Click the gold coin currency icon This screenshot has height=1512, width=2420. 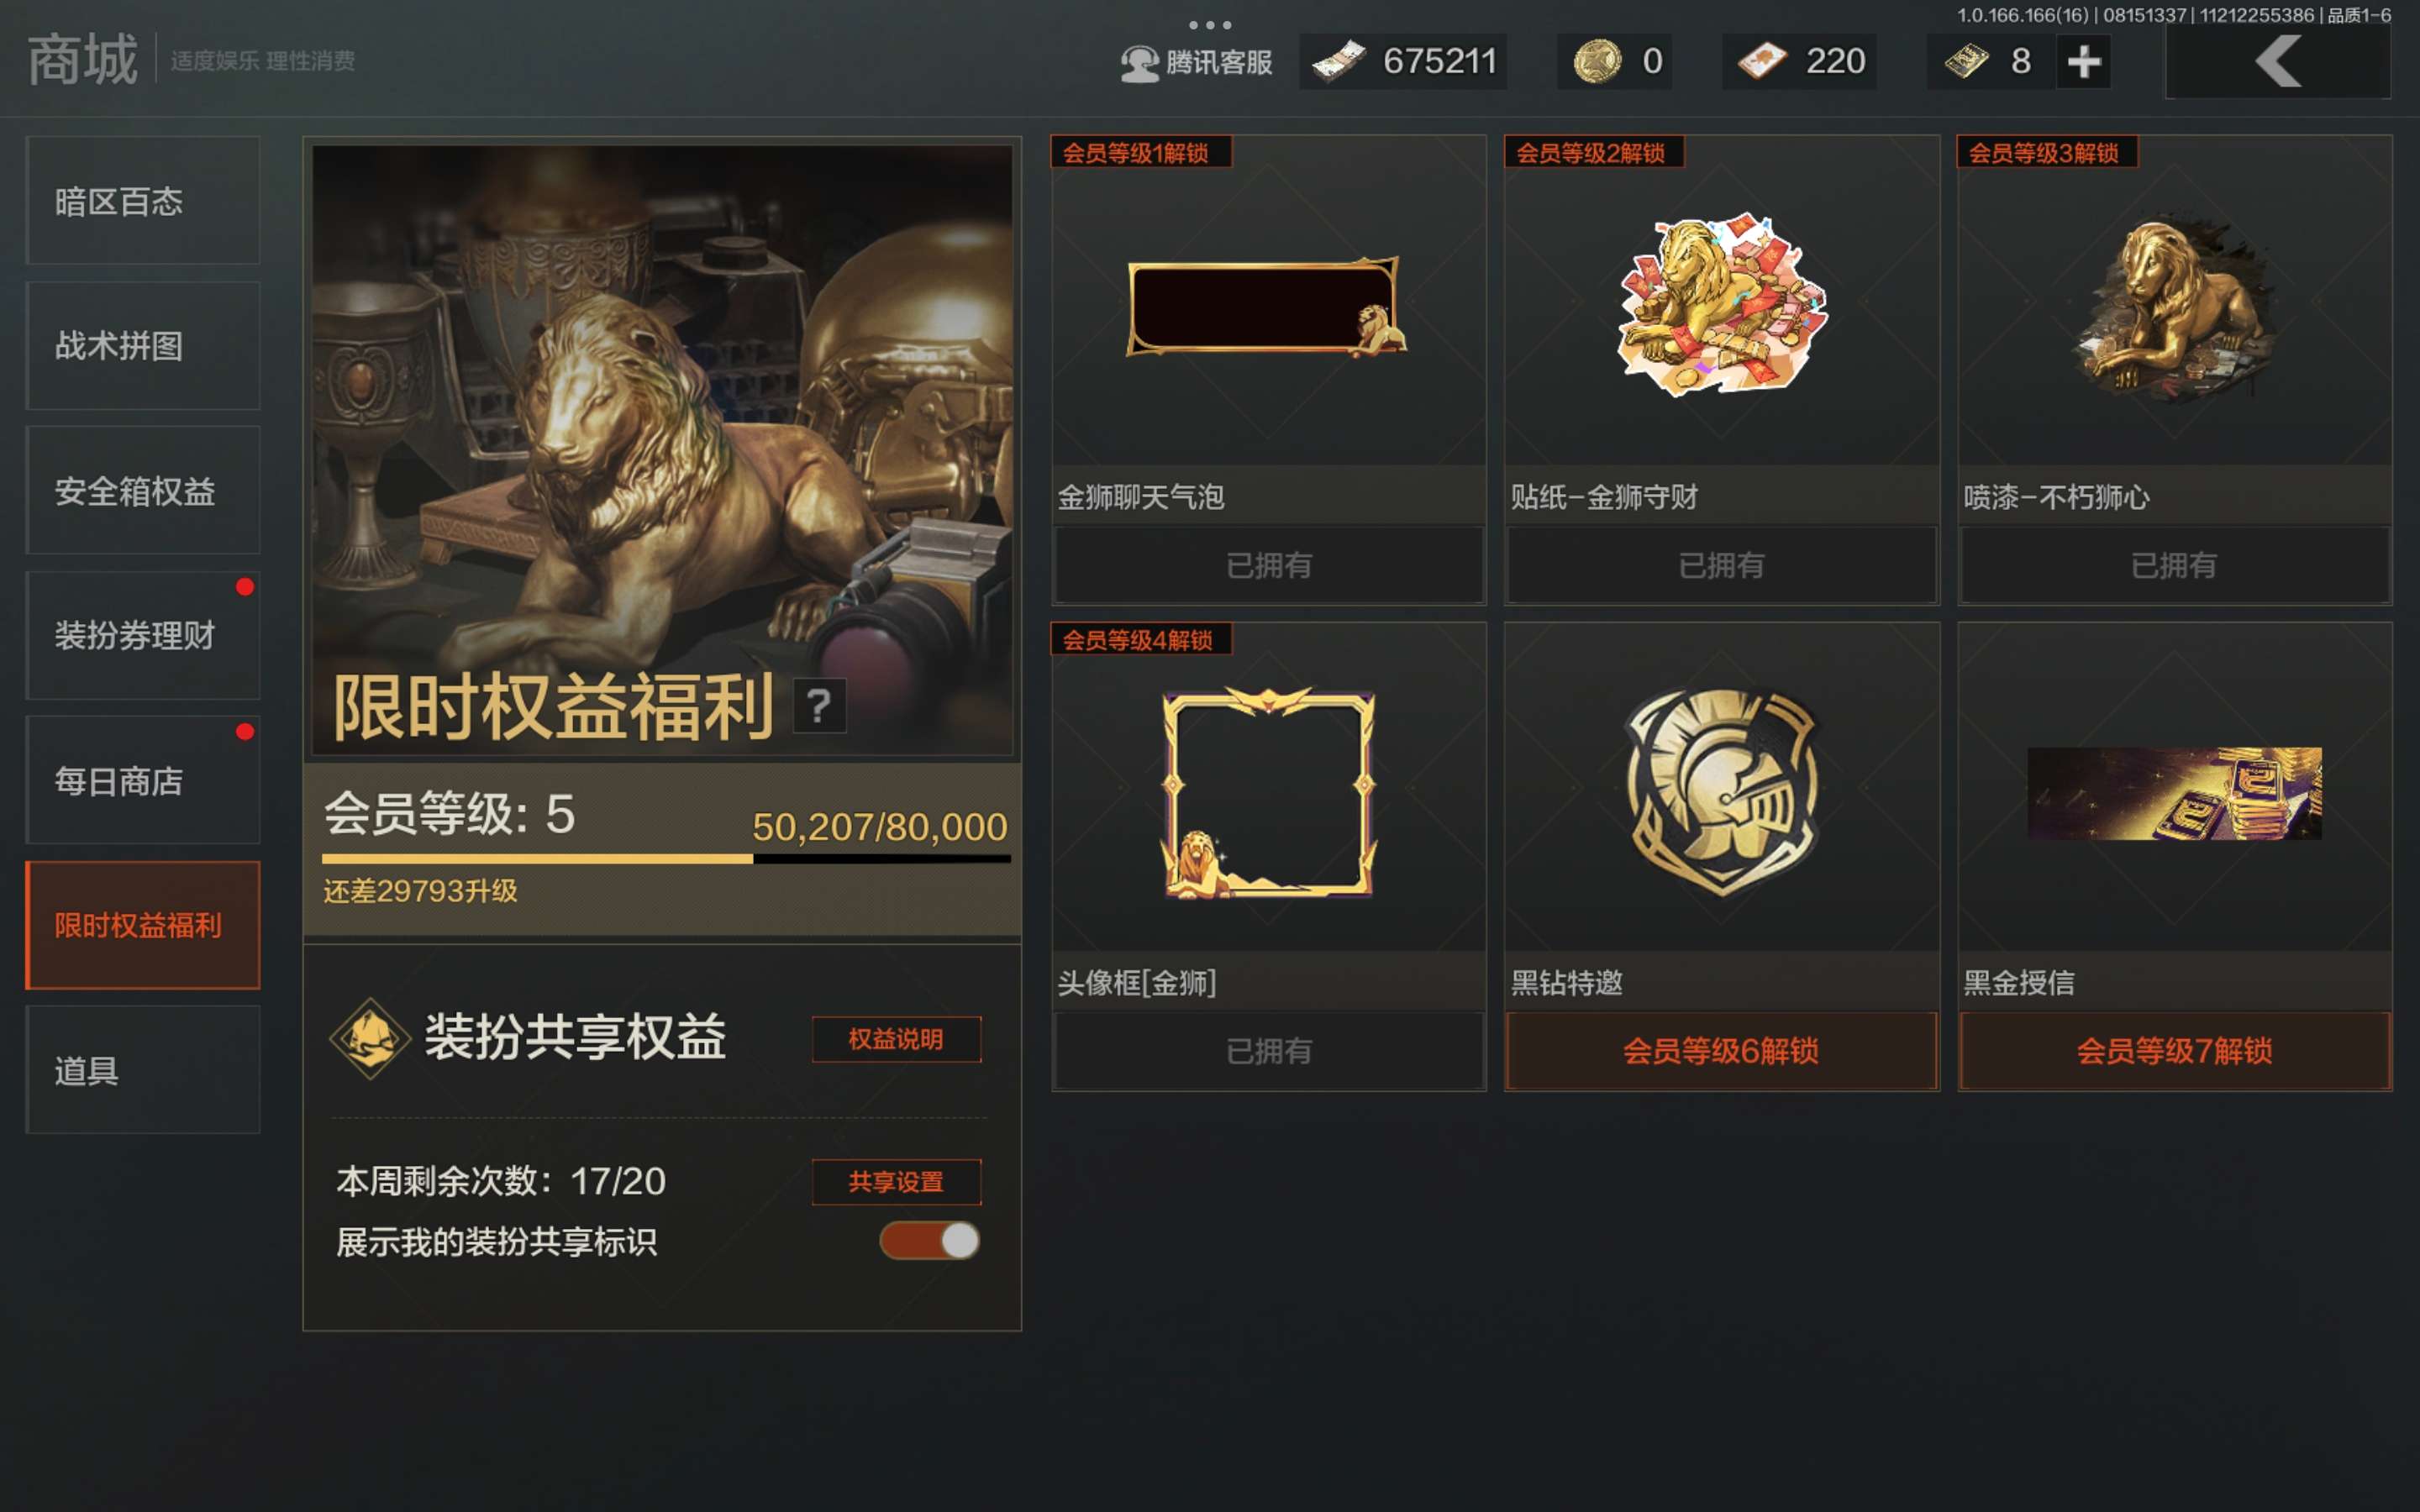[1597, 61]
